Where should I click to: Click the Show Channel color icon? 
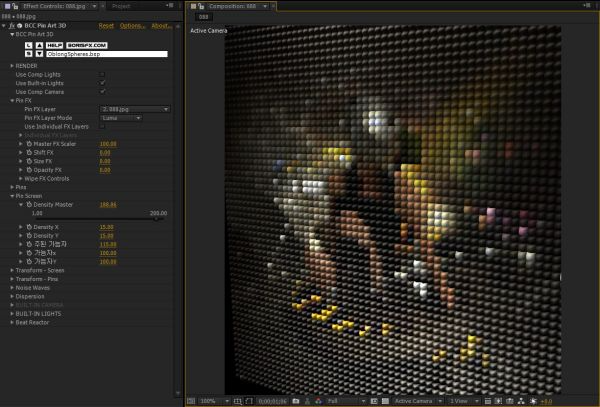pyautogui.click(x=318, y=401)
